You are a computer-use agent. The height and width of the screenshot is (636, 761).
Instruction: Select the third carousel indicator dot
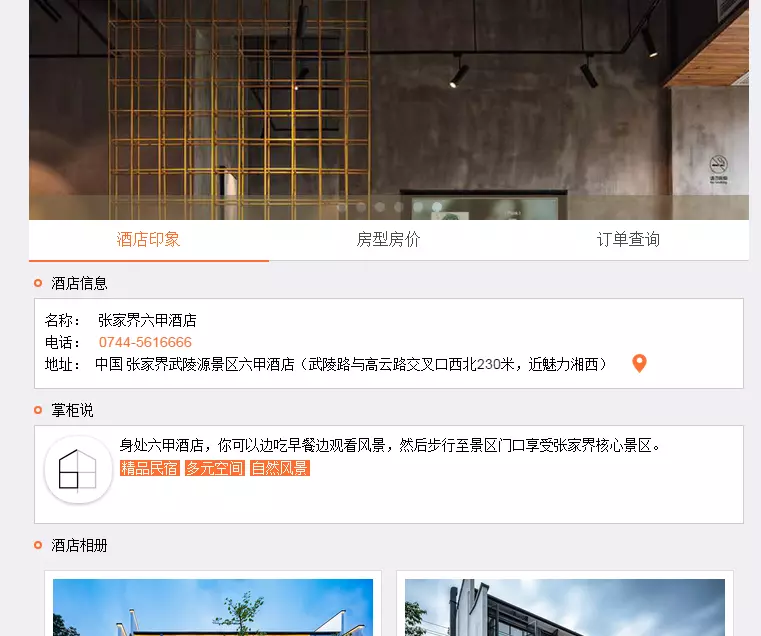click(380, 207)
